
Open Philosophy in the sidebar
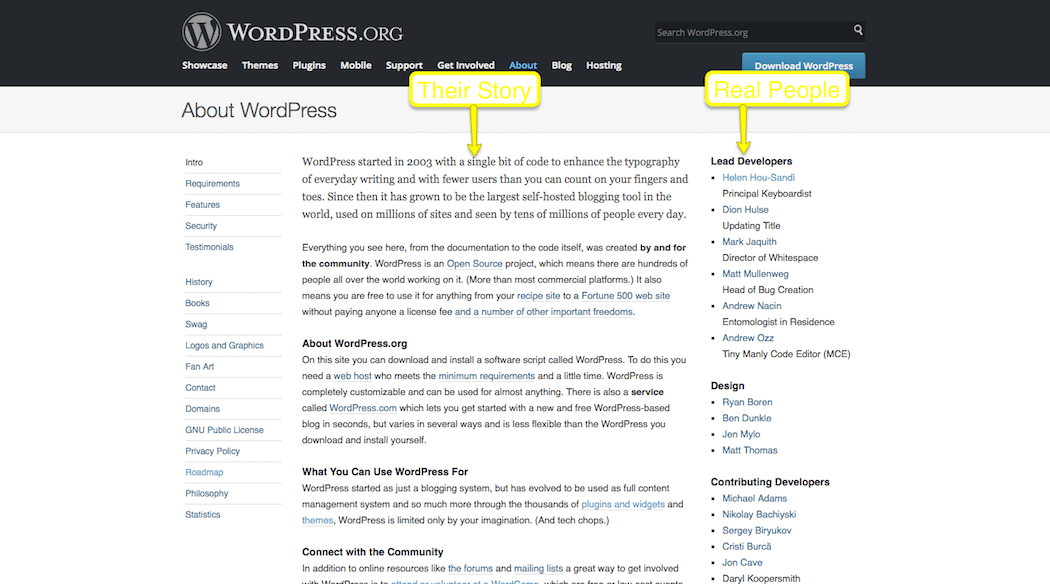pos(207,494)
